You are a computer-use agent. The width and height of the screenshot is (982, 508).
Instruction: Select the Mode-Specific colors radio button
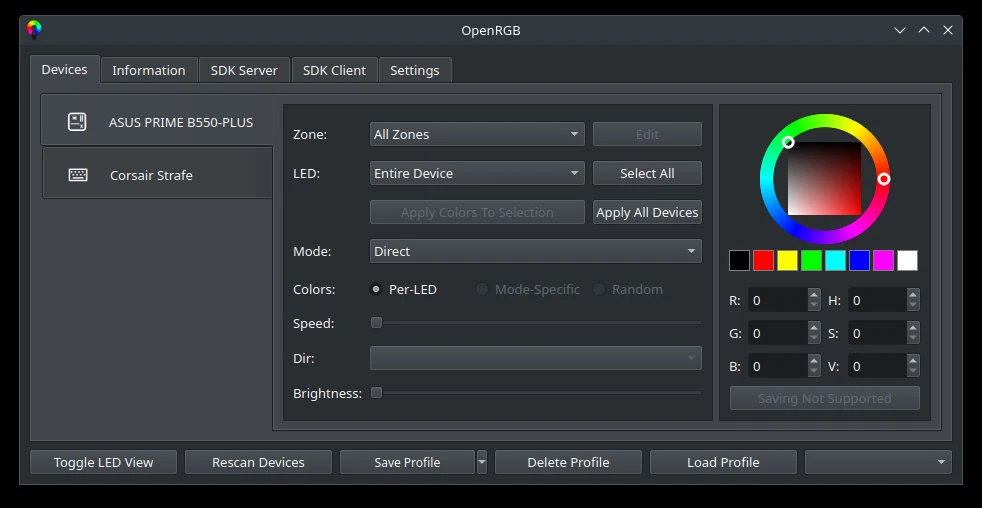pos(482,289)
